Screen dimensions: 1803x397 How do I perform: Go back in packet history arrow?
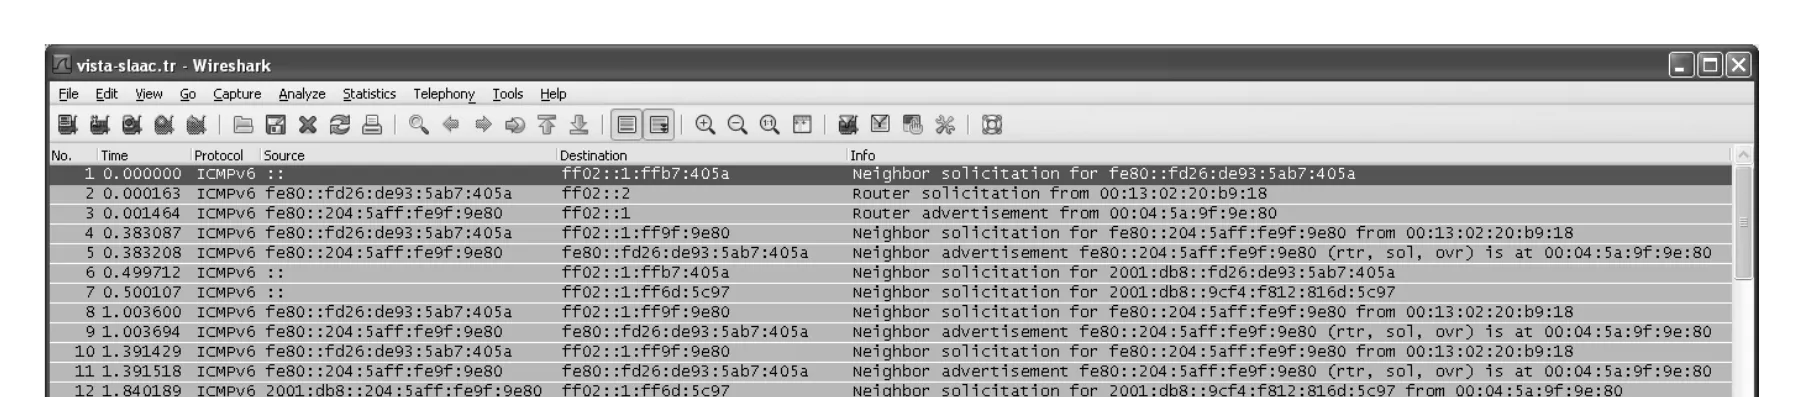click(x=451, y=125)
